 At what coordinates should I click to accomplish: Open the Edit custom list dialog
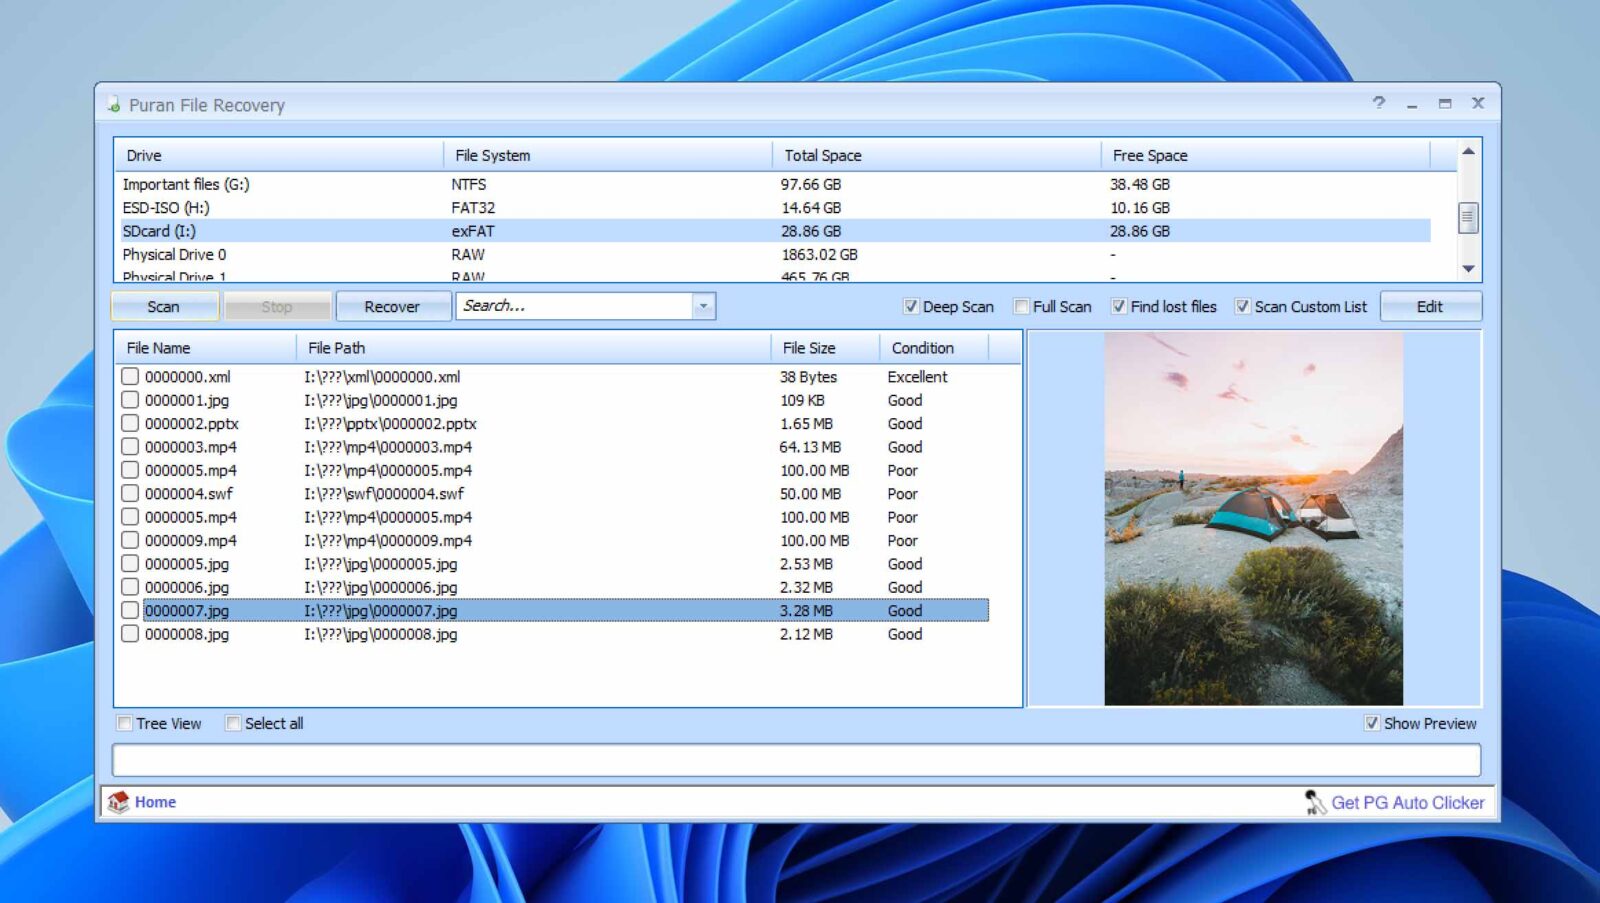tap(1430, 306)
